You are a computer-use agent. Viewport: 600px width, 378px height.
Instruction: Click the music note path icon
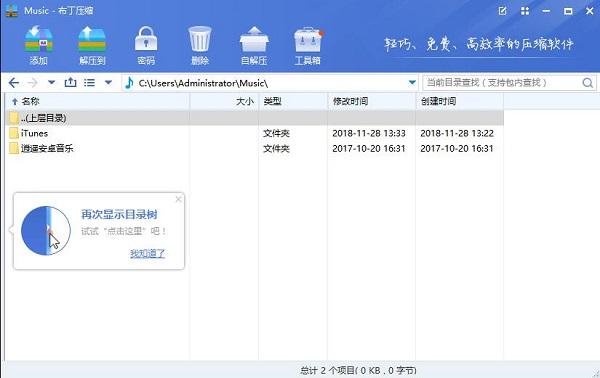(x=129, y=83)
